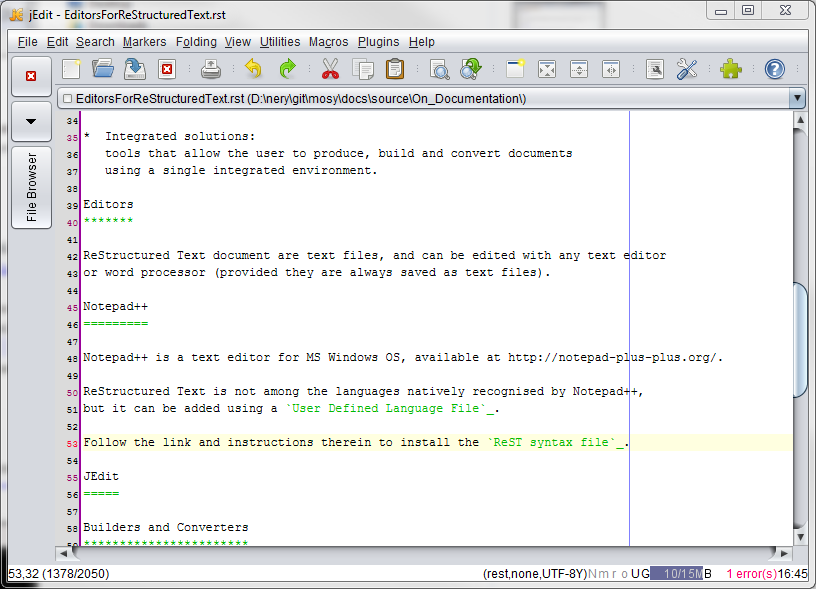Close the left docking area
The height and width of the screenshot is (589, 816).
coord(31,76)
